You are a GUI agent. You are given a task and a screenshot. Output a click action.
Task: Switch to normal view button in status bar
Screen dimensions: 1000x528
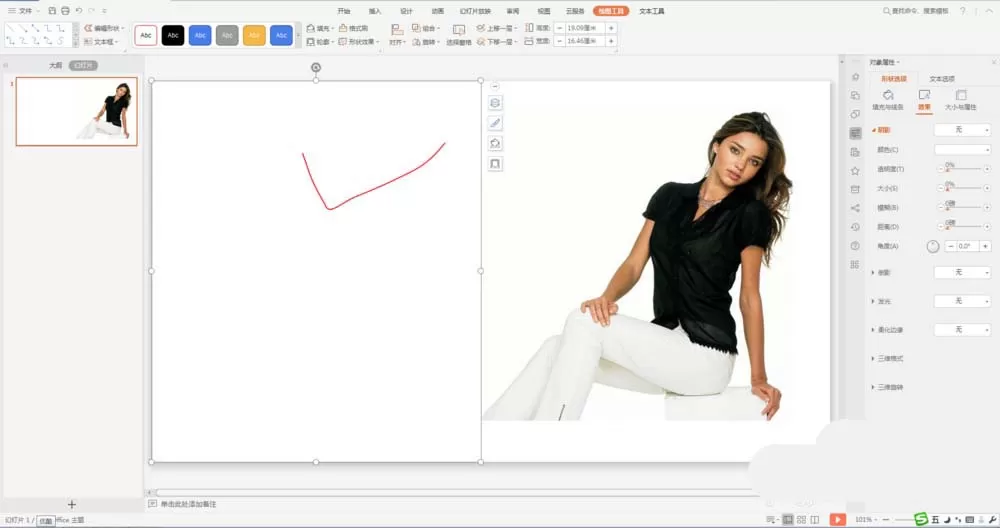pyautogui.click(x=788, y=520)
